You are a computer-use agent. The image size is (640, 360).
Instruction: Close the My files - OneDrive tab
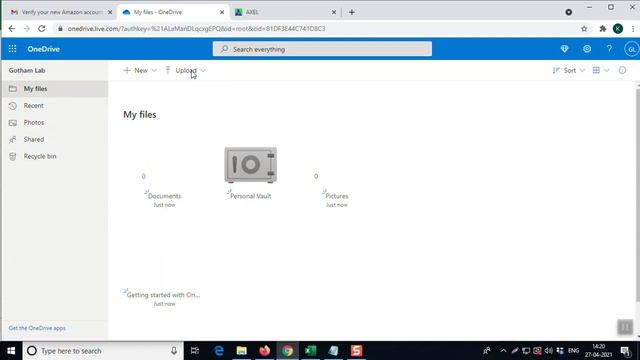[x=222, y=12]
